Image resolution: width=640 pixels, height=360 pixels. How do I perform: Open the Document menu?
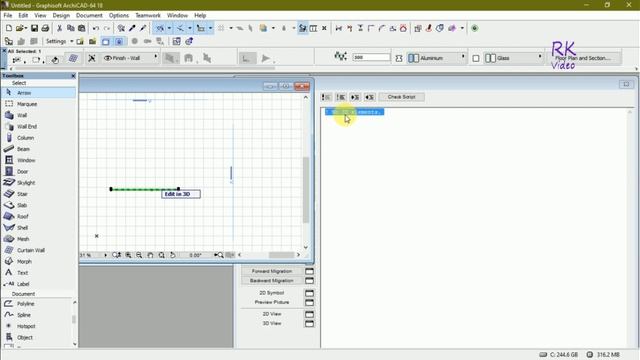click(89, 16)
